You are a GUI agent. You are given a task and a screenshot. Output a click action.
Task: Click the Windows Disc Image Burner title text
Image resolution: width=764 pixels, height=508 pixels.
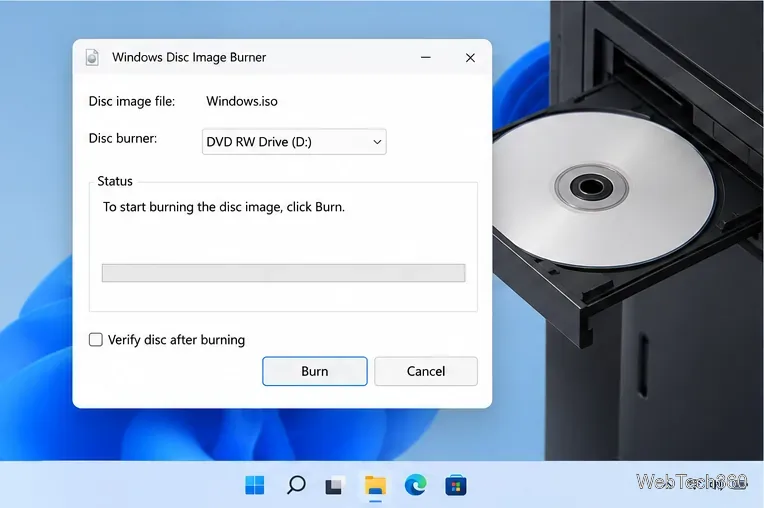(x=189, y=57)
